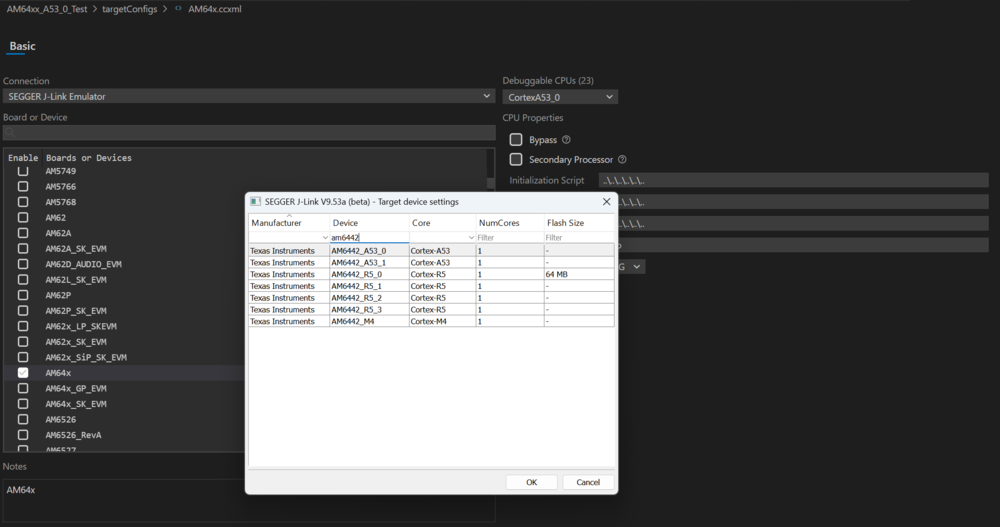Screen dimensions: 1000x527
Task: Check the AM62 board checkbox
Action: click(23, 218)
